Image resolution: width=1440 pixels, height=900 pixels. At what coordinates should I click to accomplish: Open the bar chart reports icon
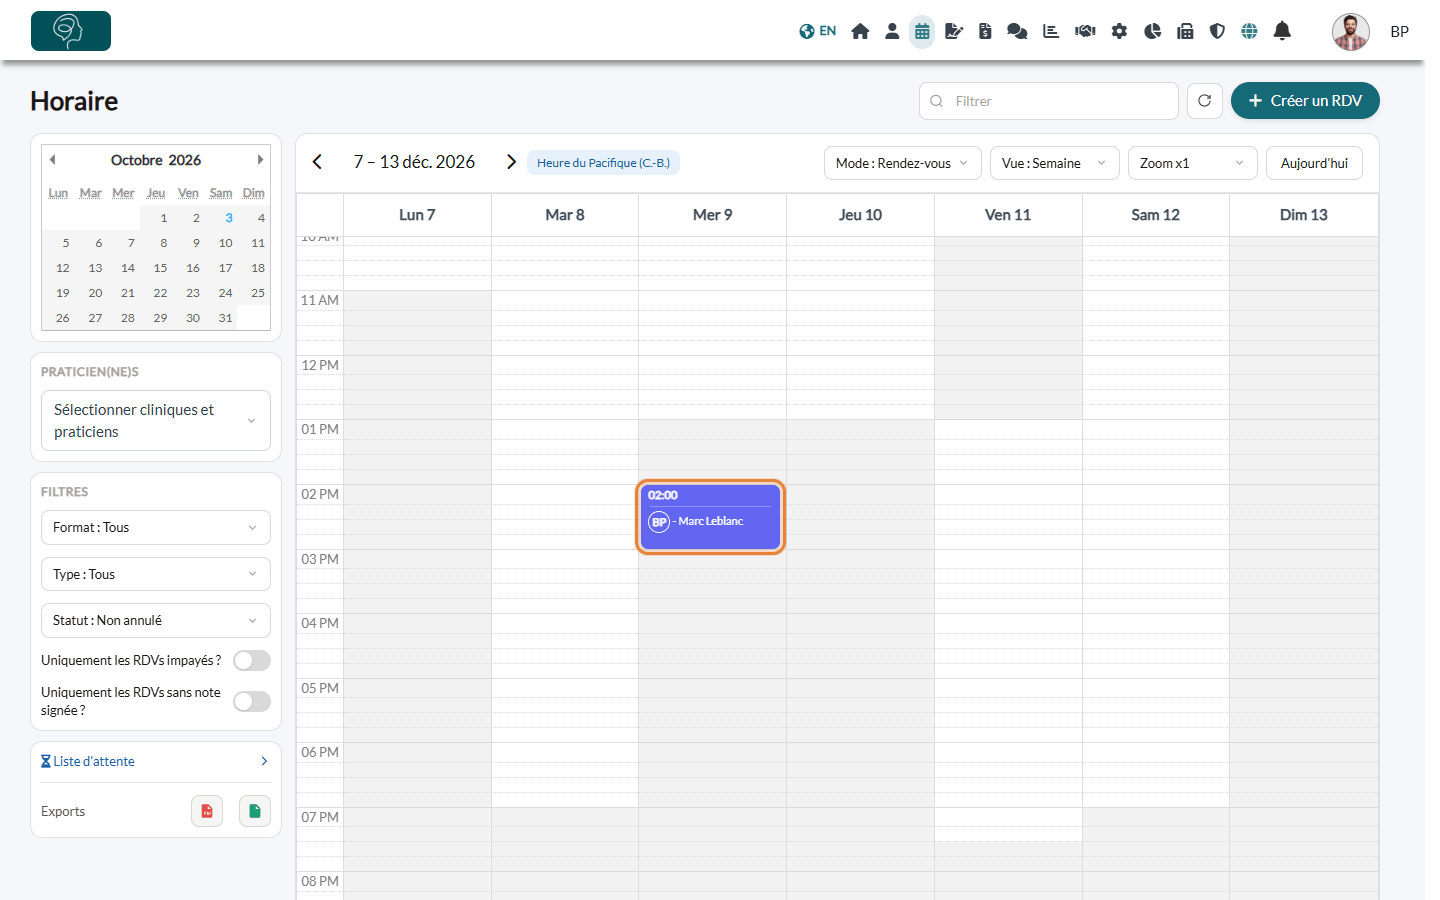[x=1051, y=31]
